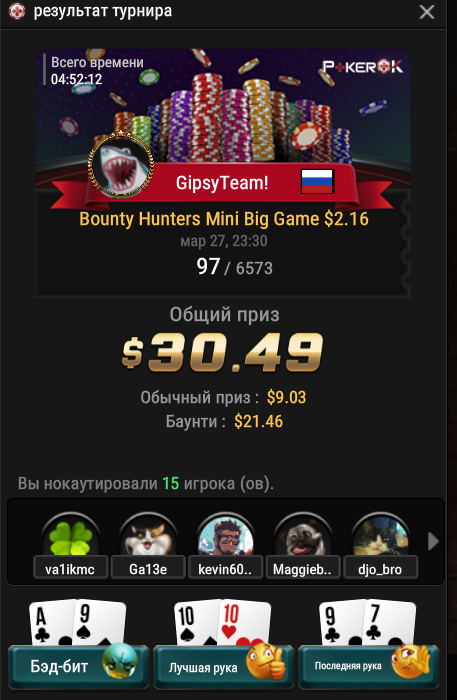The width and height of the screenshot is (457, 700).
Task: Open the Лучшая рука hand button
Action: tap(223, 667)
